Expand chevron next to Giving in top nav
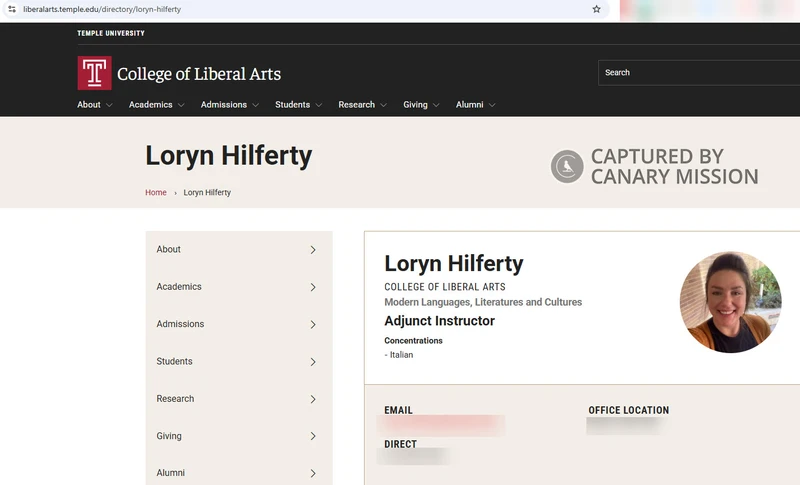Screen dimensions: 800x485 tap(436, 105)
